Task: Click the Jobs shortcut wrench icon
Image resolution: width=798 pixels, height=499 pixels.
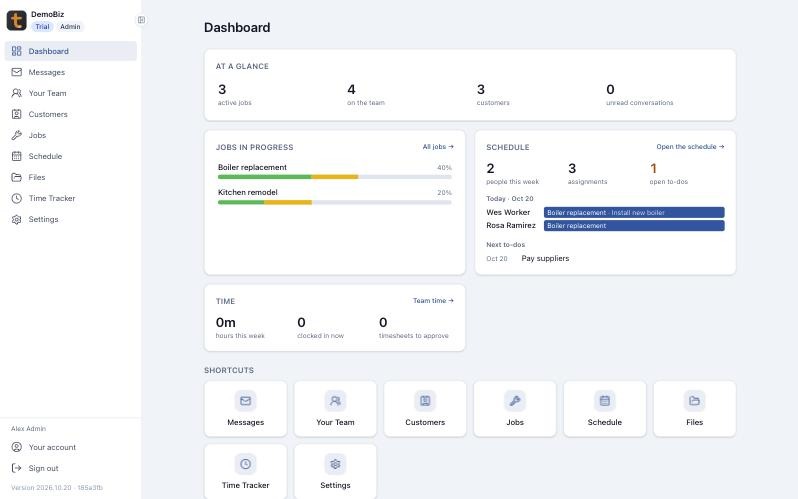Action: [x=515, y=401]
